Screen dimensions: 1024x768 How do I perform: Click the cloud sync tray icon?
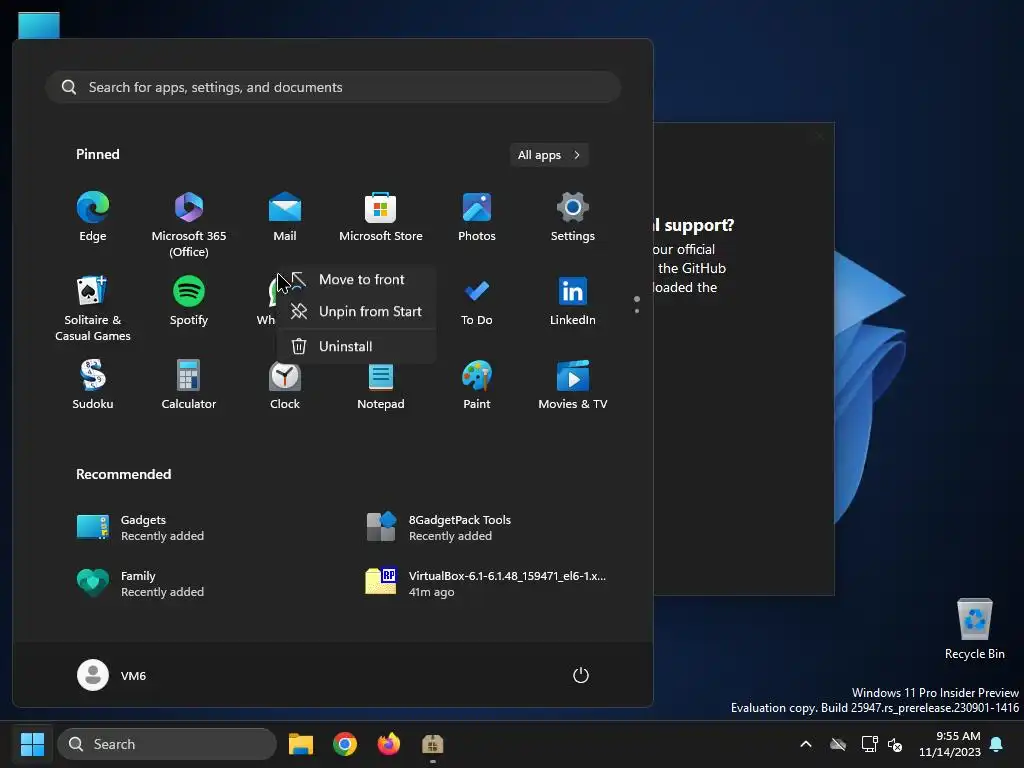tap(838, 744)
